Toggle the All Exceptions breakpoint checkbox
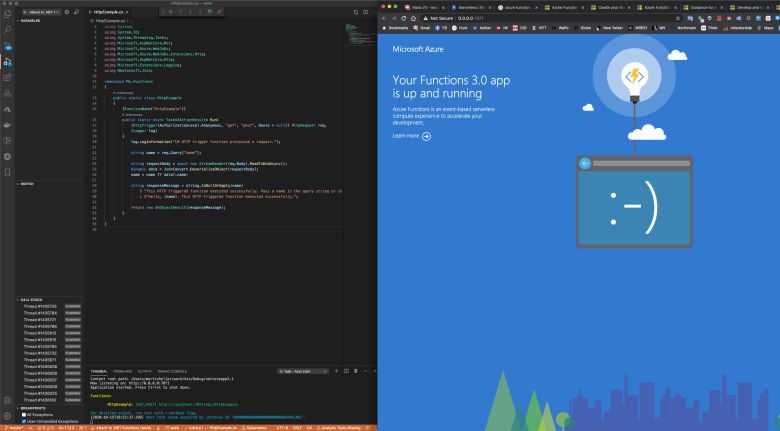780x431 pixels. point(23,414)
